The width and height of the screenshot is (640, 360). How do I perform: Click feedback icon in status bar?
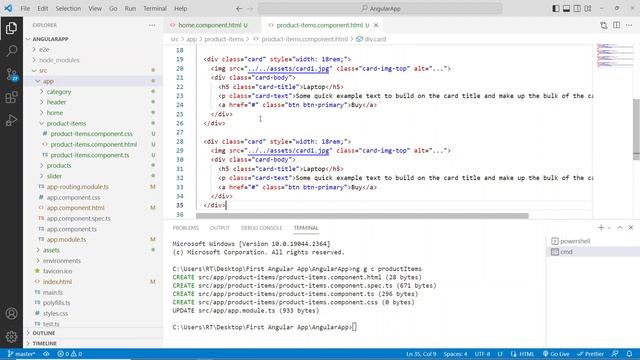[x=615, y=354]
